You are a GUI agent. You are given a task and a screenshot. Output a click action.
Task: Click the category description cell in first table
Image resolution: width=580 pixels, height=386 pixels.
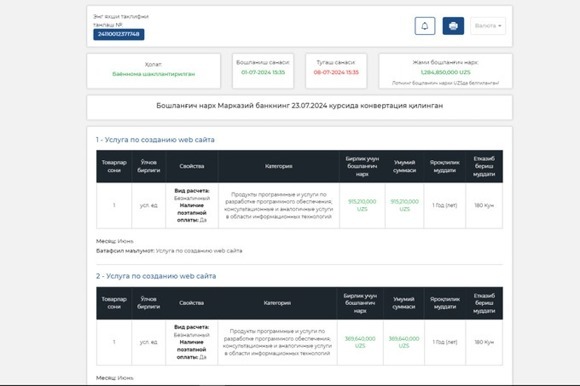coord(279,205)
